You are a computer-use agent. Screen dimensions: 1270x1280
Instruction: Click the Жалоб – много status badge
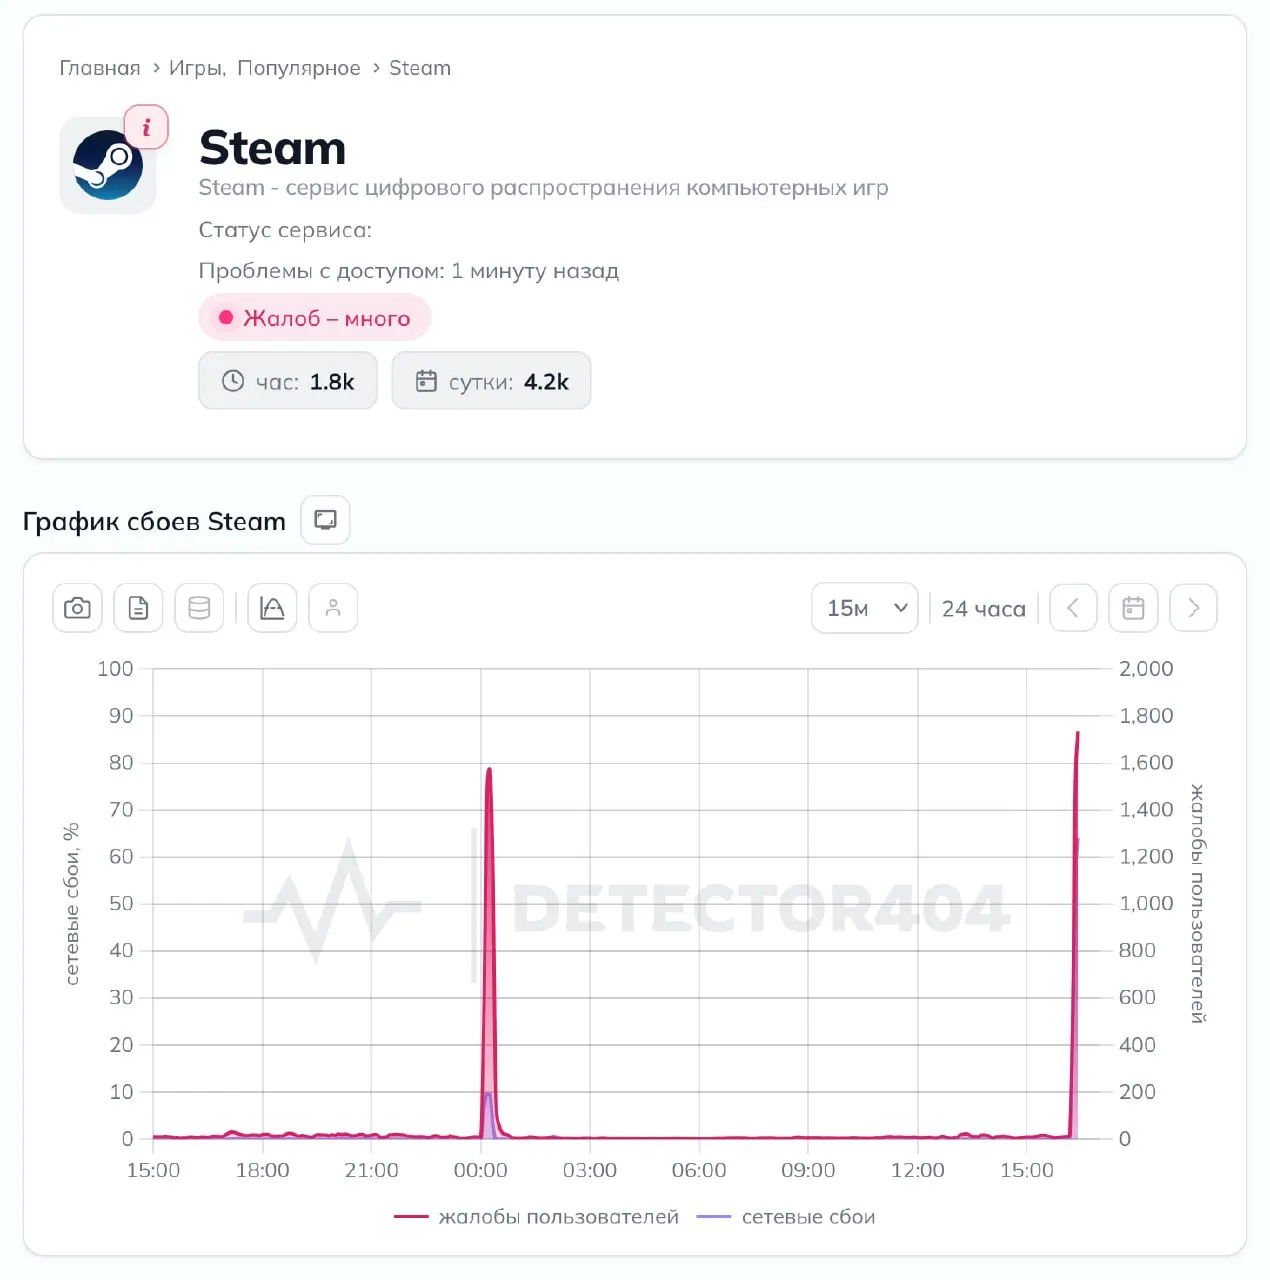point(315,318)
